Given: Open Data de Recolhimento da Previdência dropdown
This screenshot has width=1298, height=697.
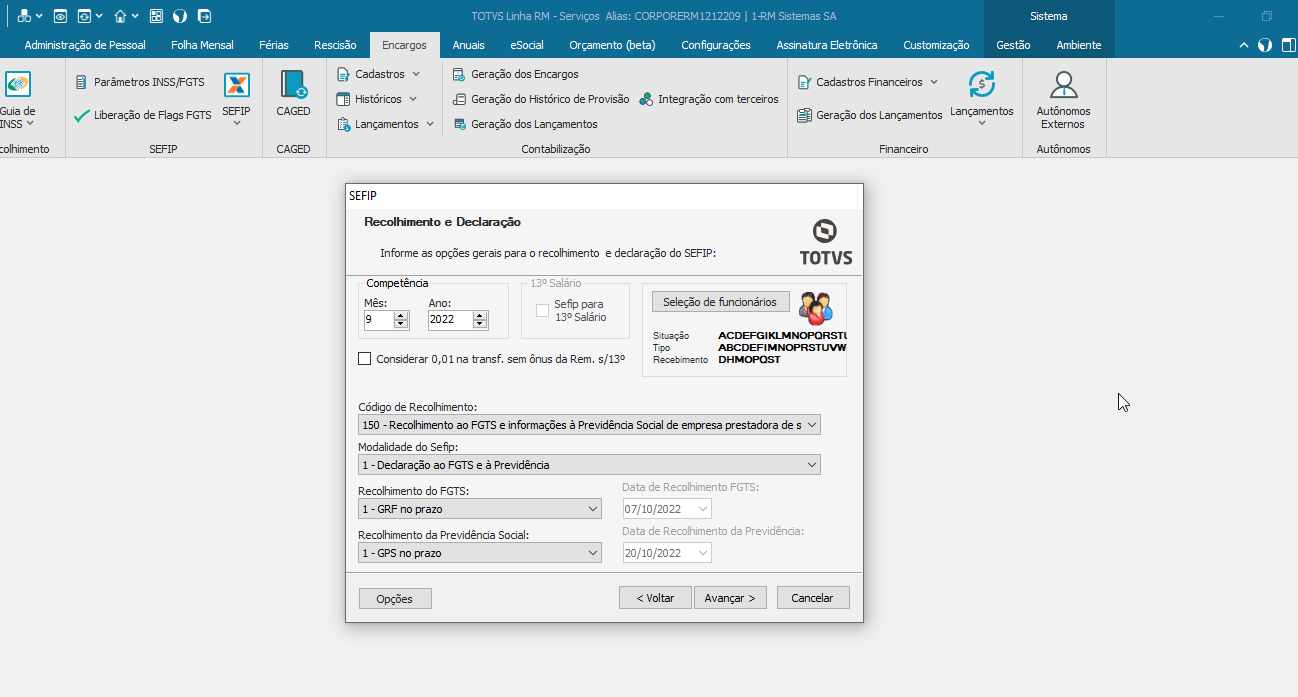Looking at the screenshot, I should (703, 553).
